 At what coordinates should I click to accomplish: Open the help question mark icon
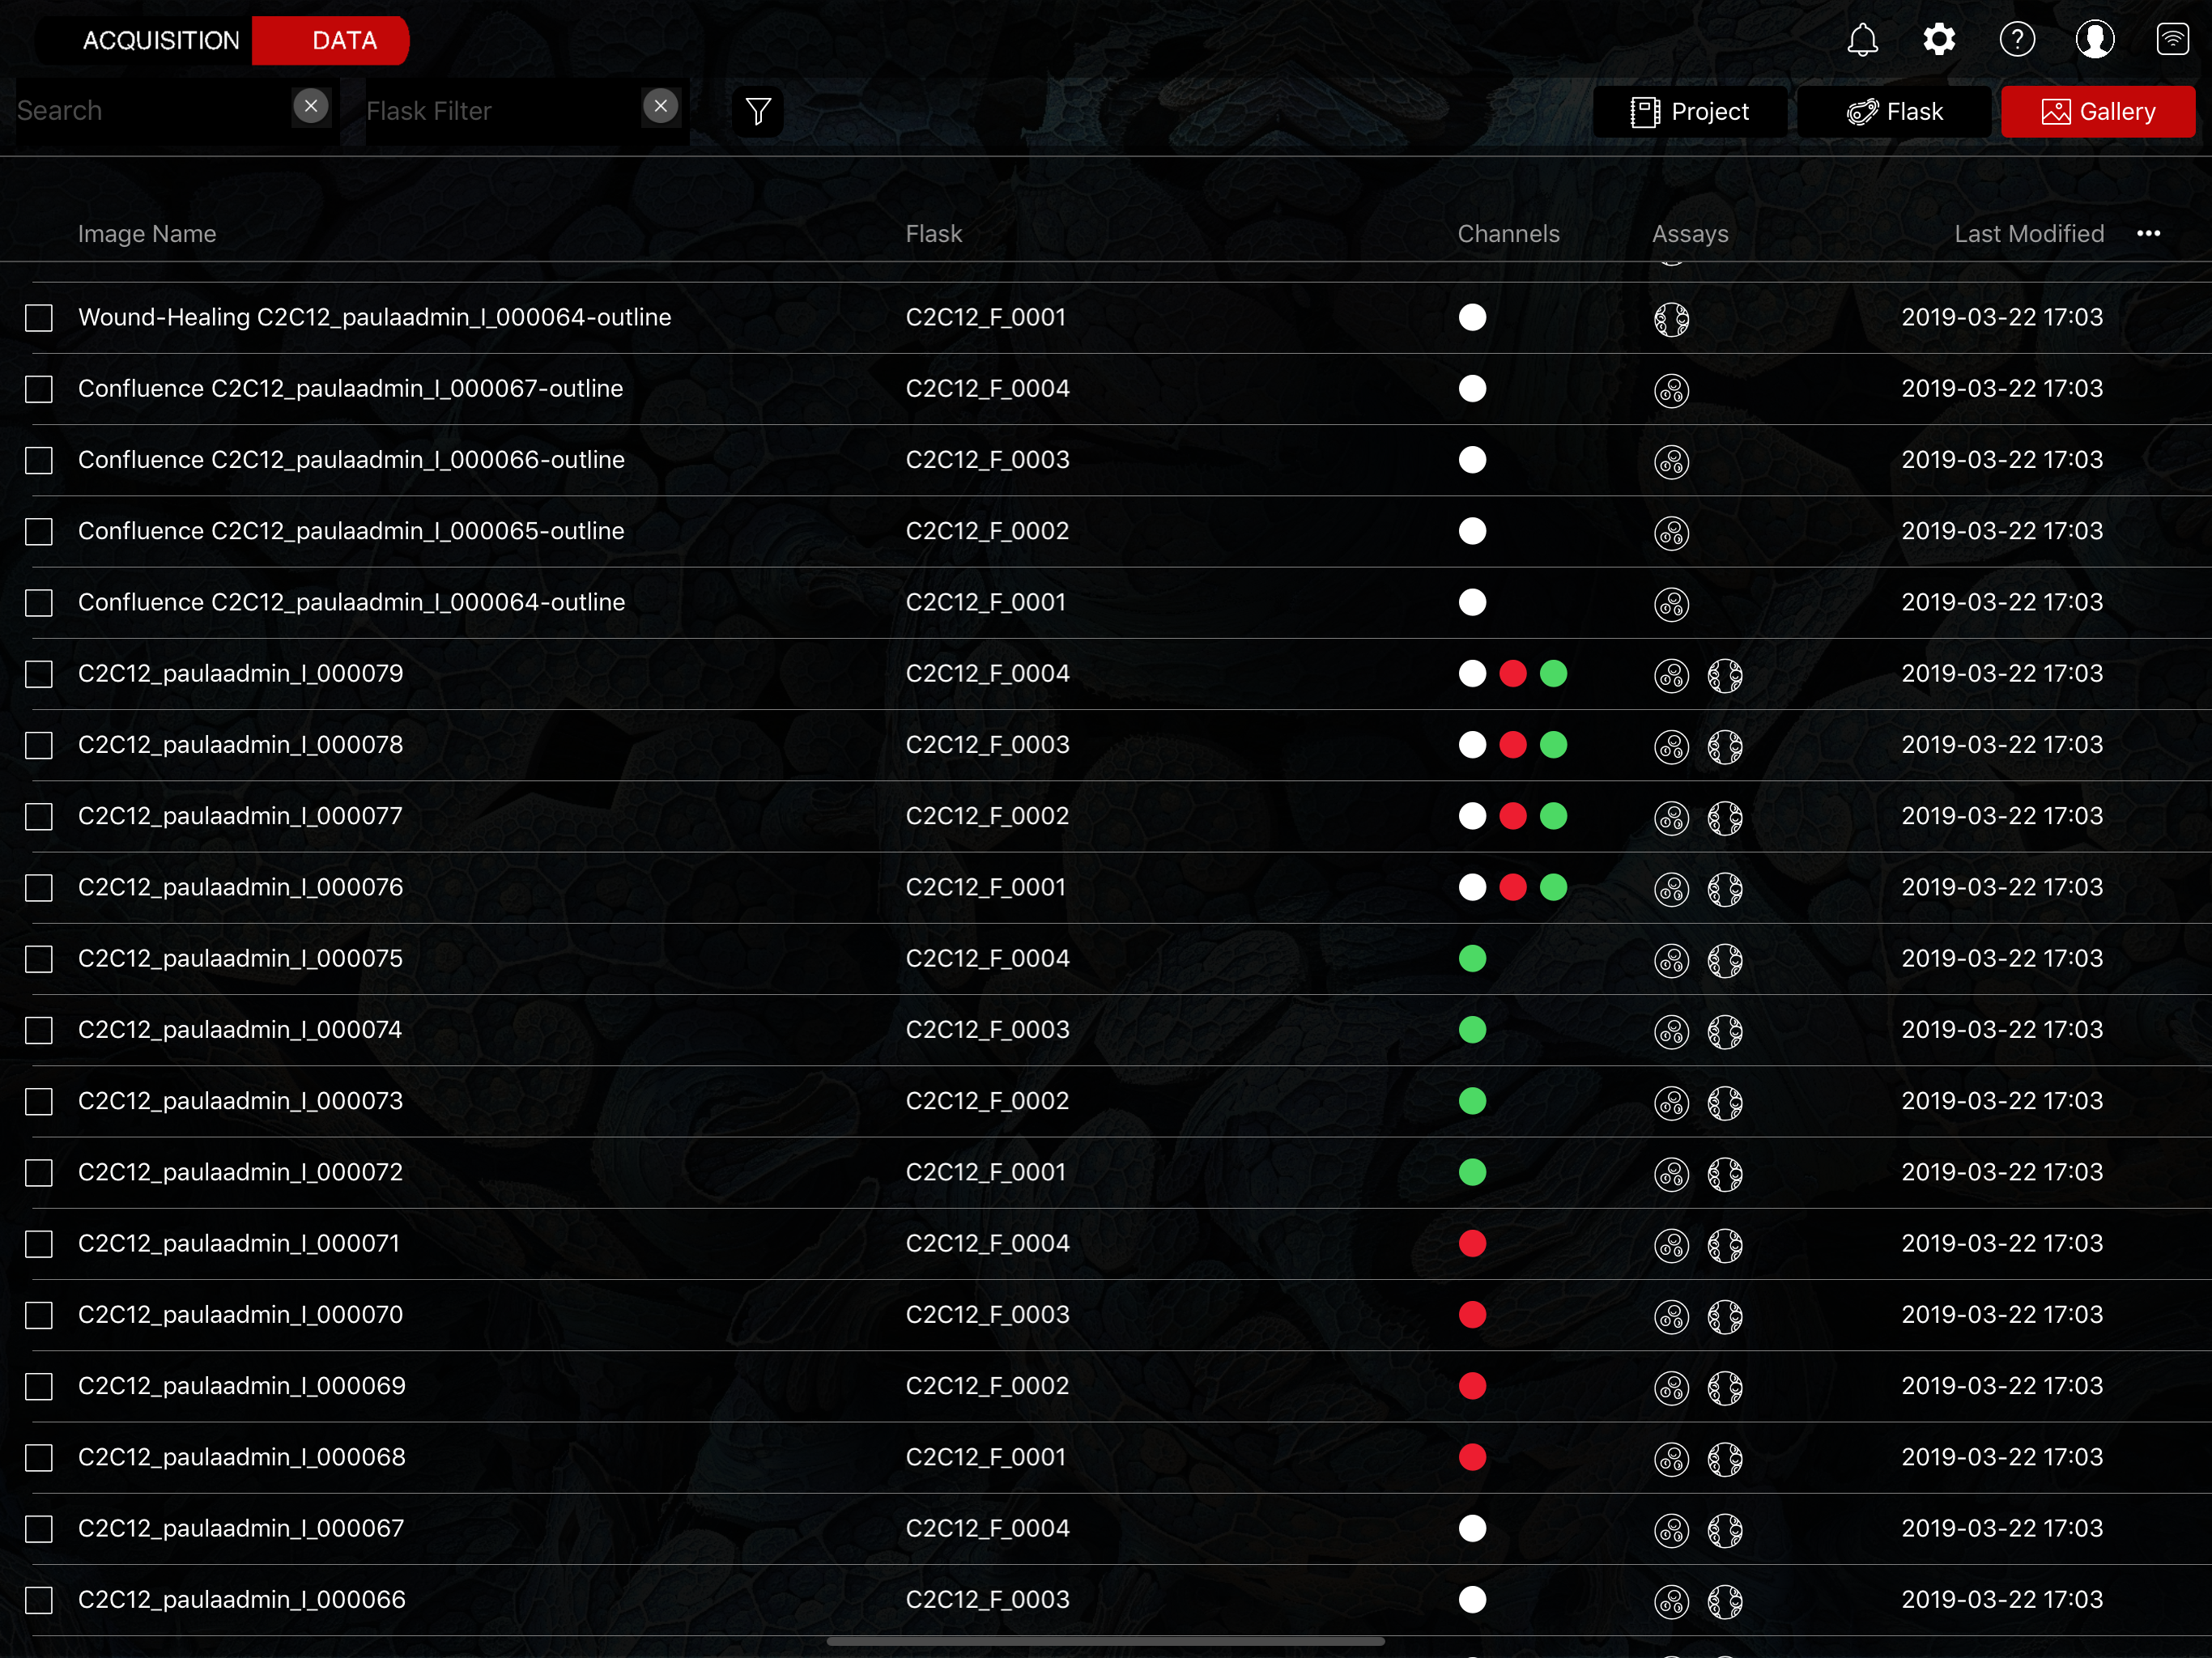(x=2017, y=40)
